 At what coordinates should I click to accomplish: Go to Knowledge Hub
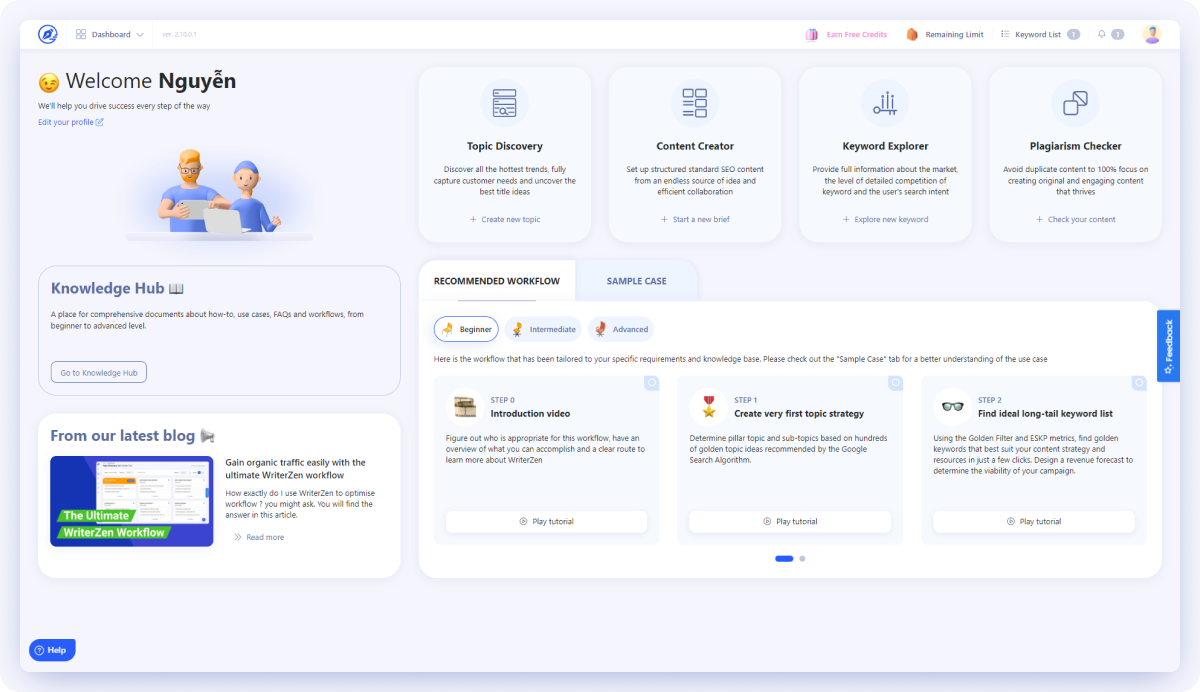(x=98, y=371)
